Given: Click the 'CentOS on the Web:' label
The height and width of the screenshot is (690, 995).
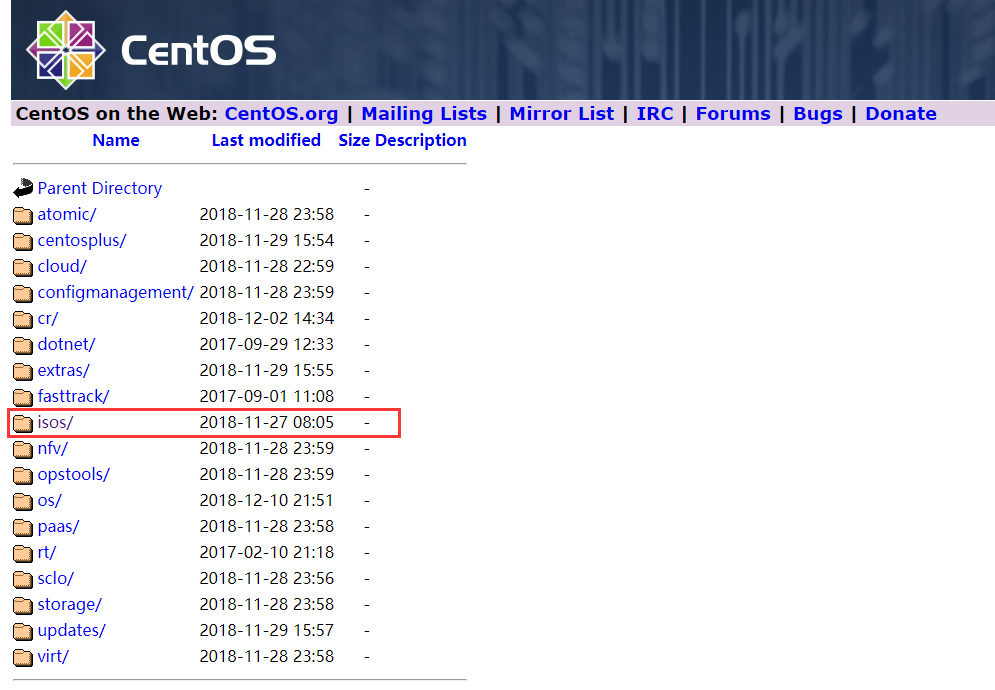Looking at the screenshot, I should coord(117,114).
